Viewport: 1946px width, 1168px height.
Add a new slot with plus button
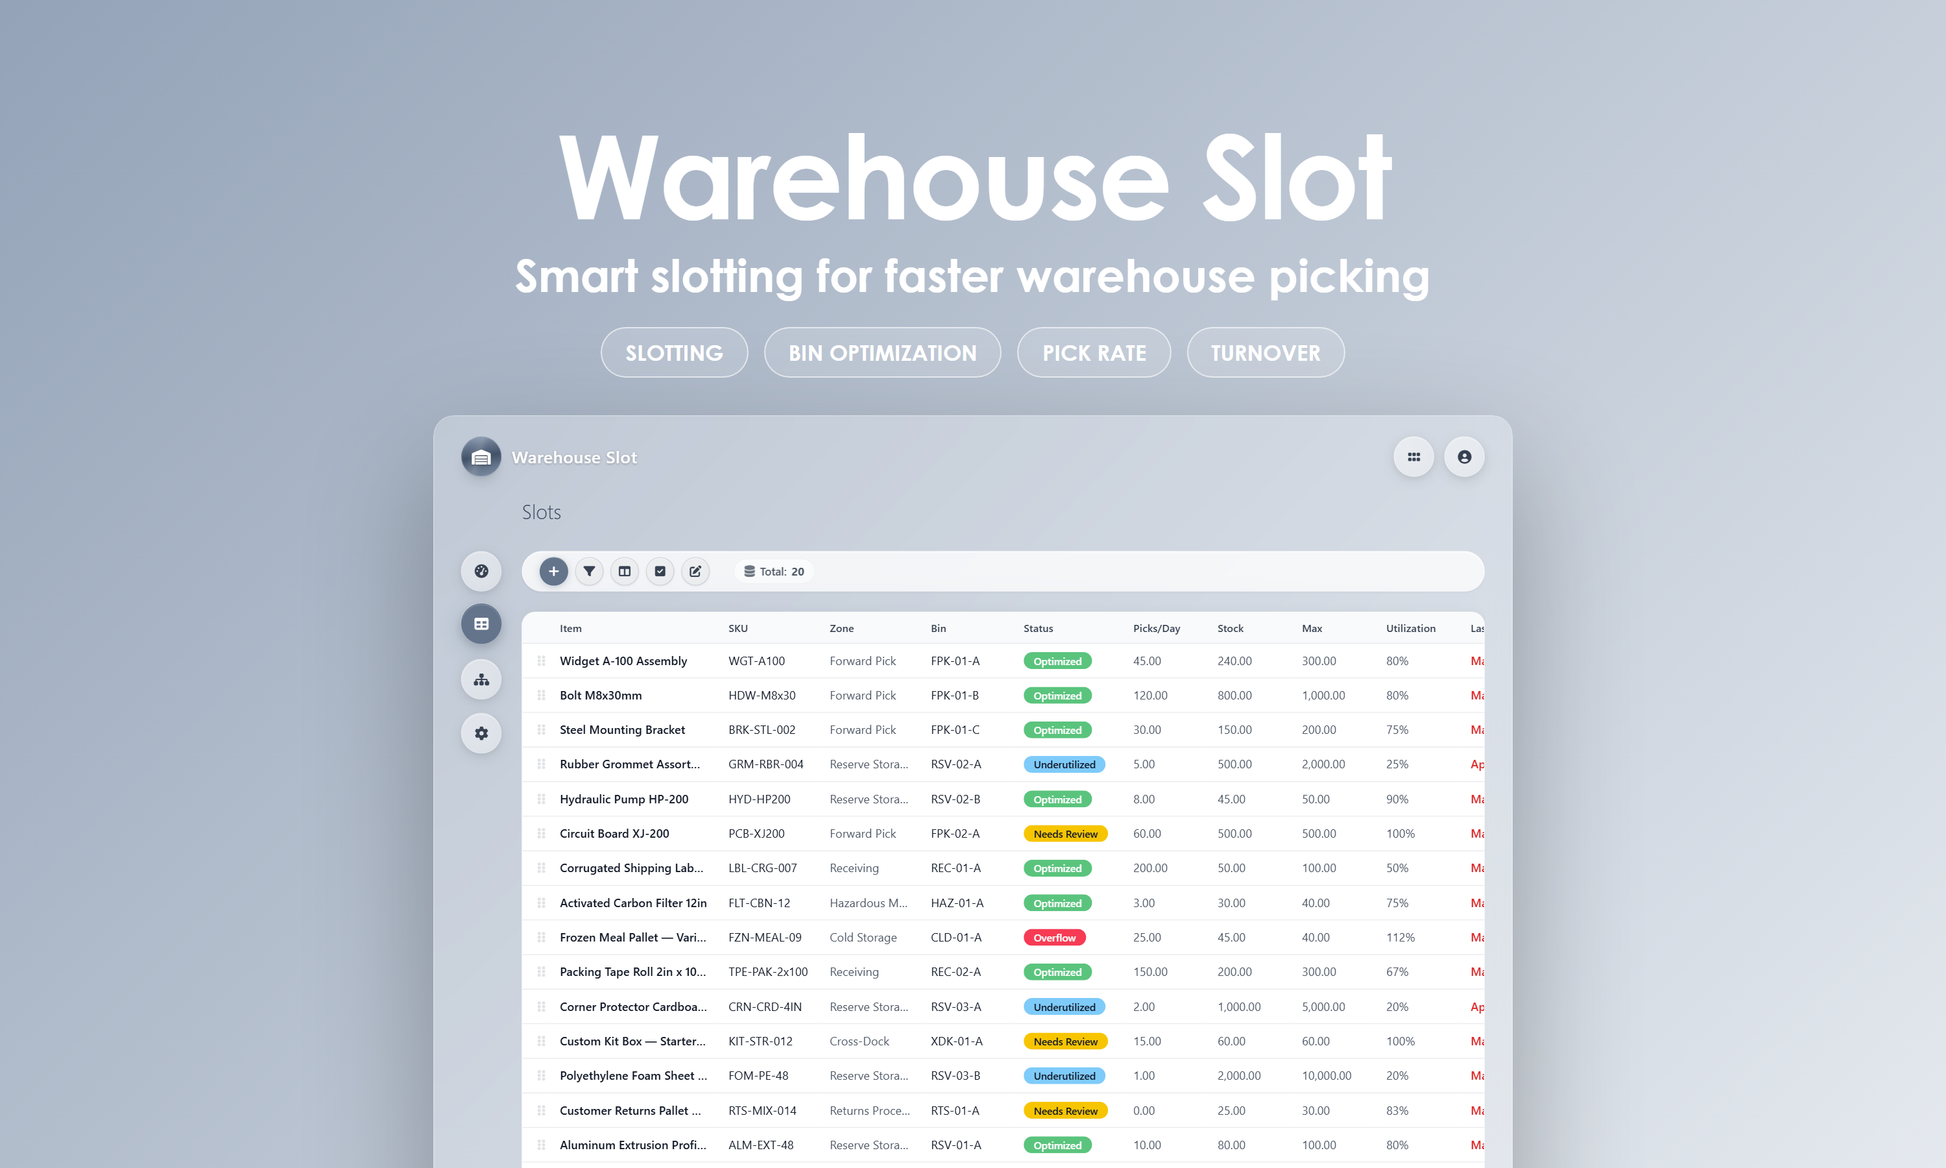[x=553, y=571]
